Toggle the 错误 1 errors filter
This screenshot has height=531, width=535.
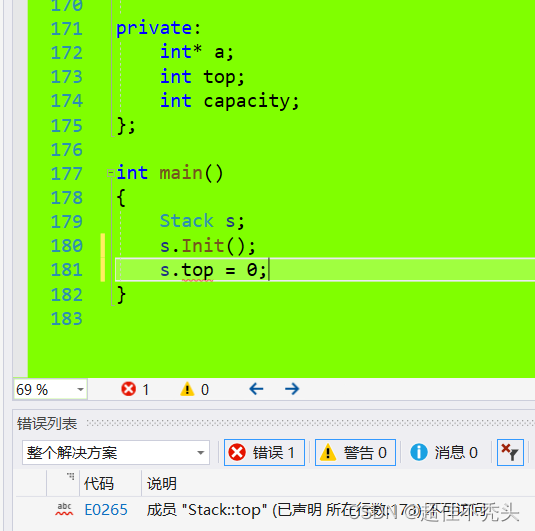[264, 453]
